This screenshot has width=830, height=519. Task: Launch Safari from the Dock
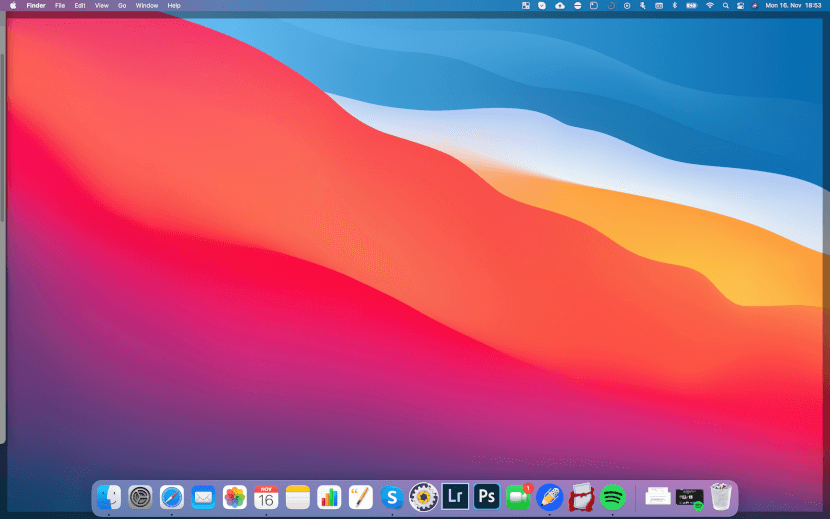coord(172,497)
